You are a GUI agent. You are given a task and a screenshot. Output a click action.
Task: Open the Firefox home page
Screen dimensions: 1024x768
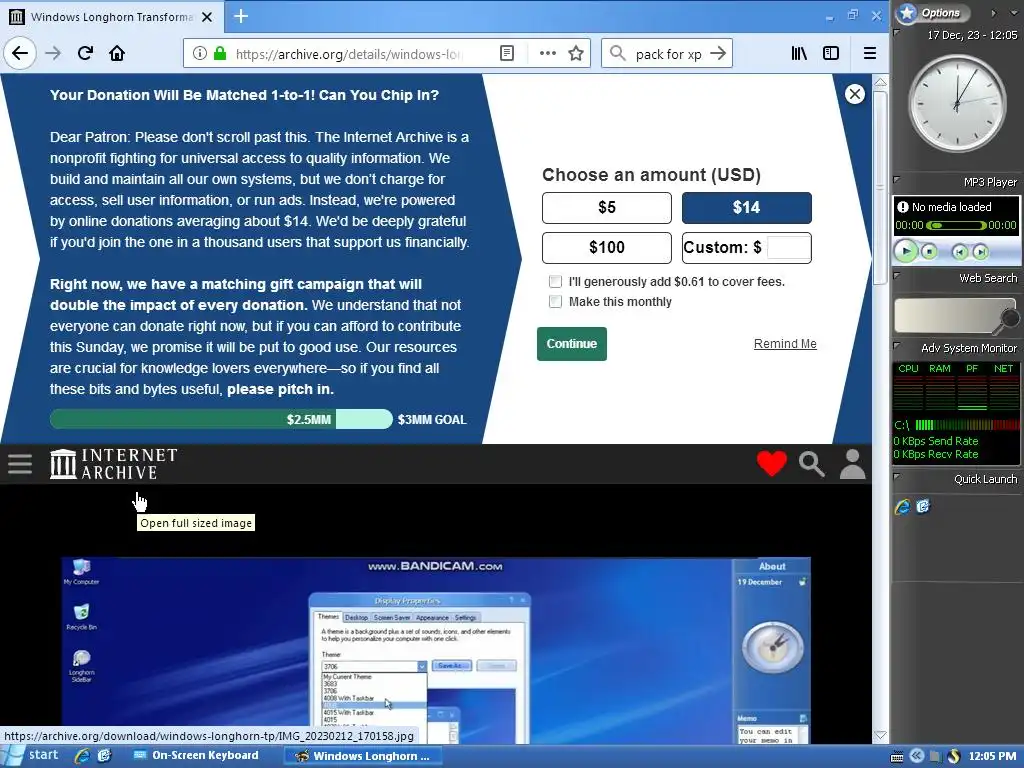coord(117,53)
